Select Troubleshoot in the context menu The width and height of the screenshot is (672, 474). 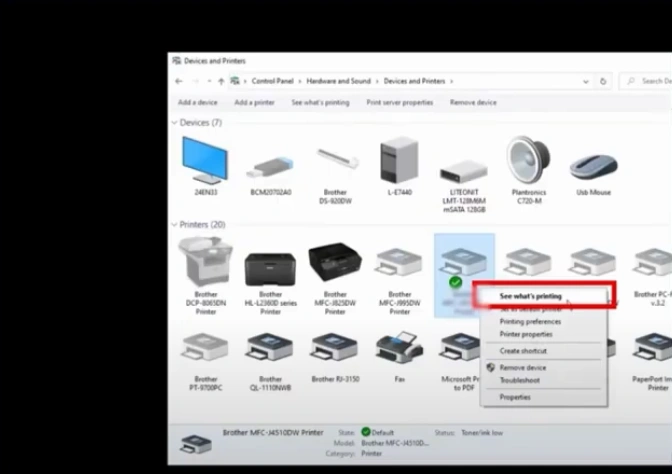(x=520, y=380)
